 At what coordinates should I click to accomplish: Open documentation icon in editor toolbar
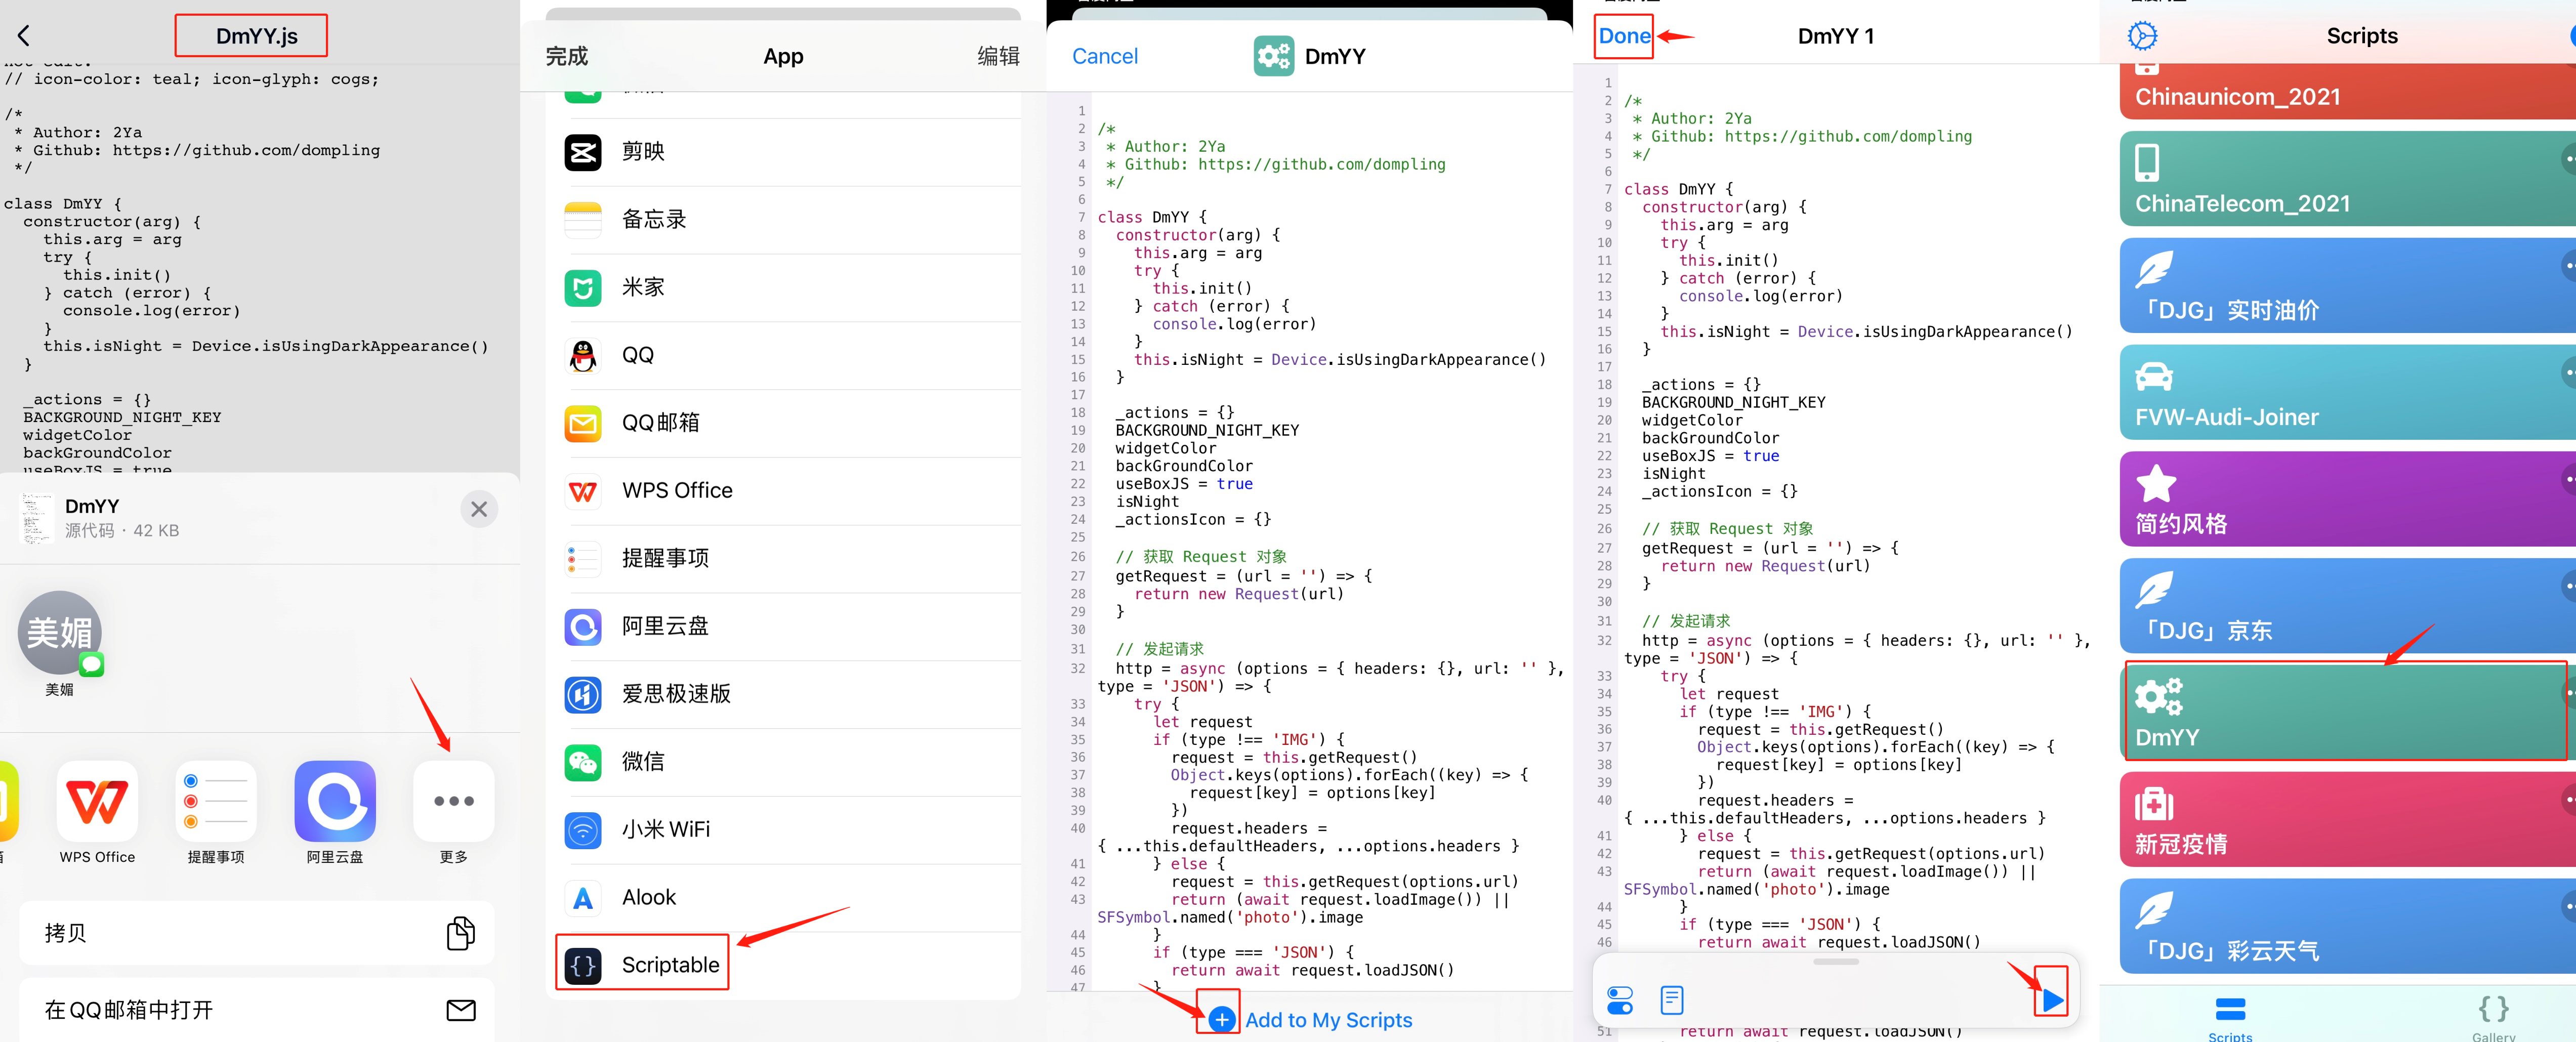point(1672,999)
